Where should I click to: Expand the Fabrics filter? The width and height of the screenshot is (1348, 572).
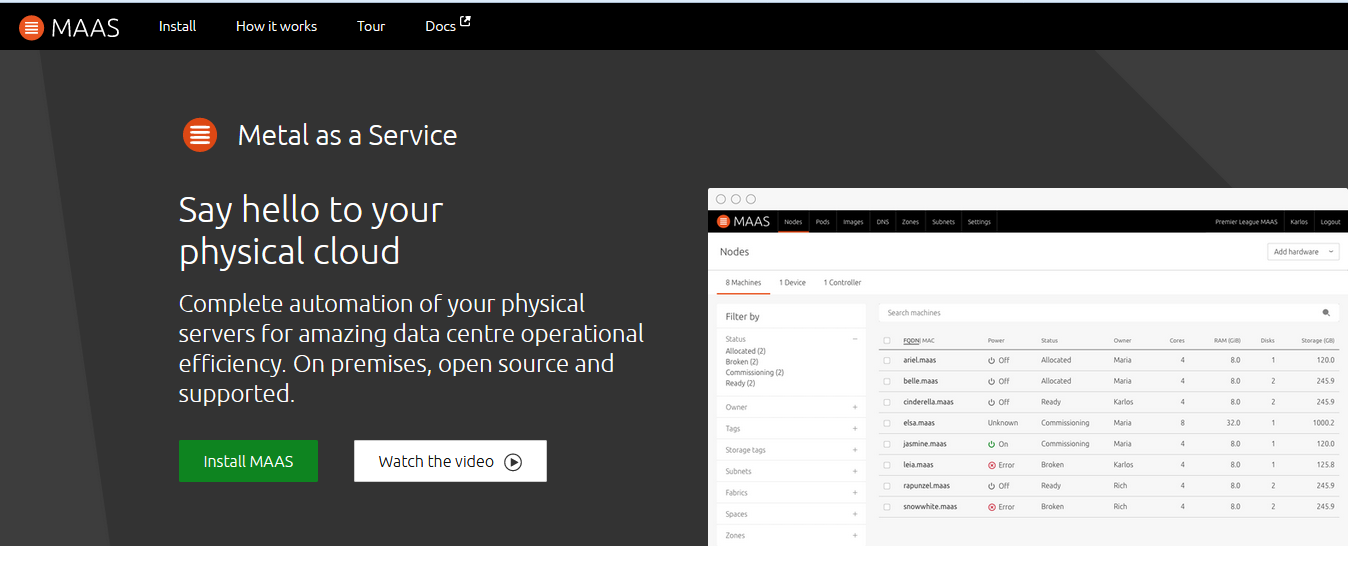(x=855, y=493)
